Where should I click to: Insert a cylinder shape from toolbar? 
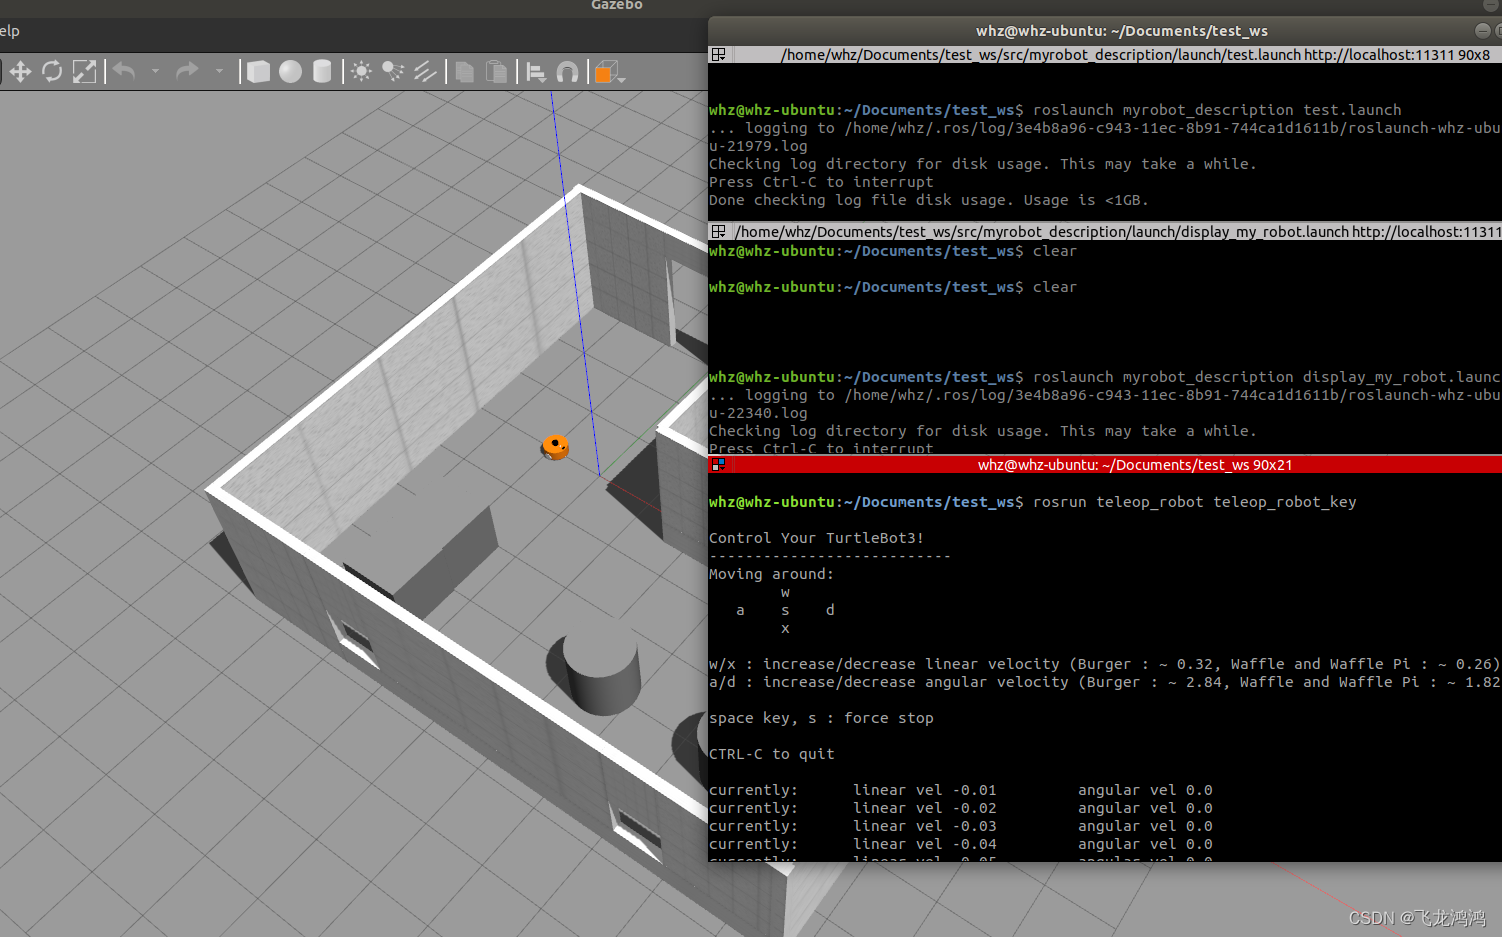(322, 72)
